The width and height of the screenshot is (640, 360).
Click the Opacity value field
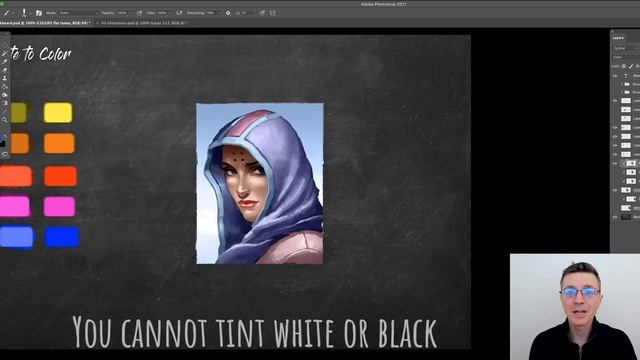(x=123, y=13)
